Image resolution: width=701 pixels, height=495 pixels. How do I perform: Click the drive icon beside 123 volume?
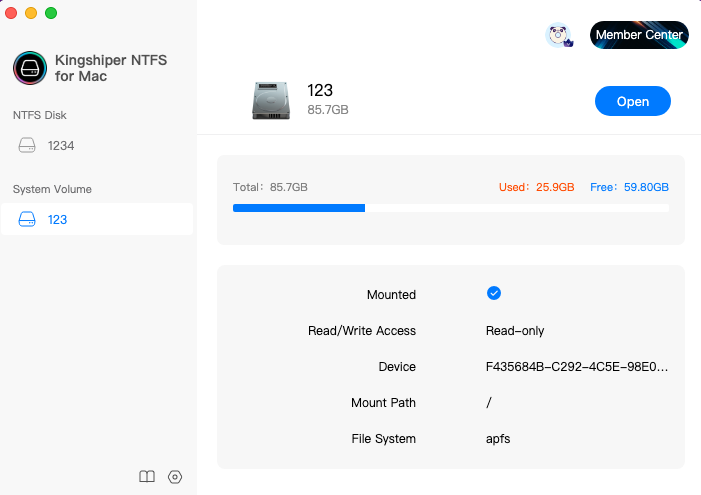[x=27, y=219]
